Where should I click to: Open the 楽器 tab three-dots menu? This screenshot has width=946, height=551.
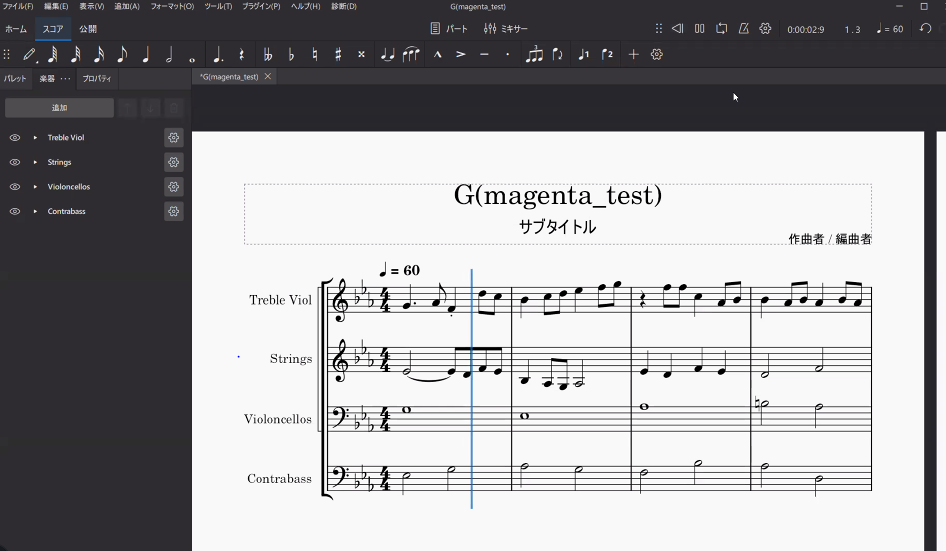66,78
